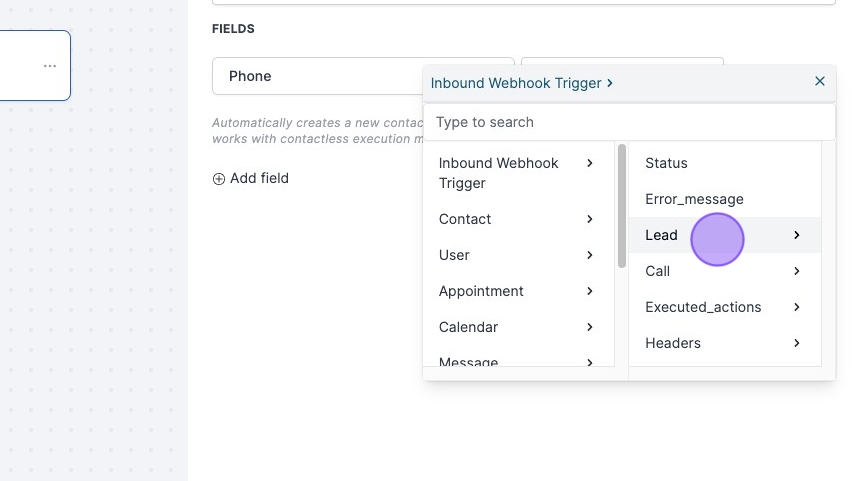Click the Add field link
The width and height of the screenshot is (860, 481).
(259, 178)
